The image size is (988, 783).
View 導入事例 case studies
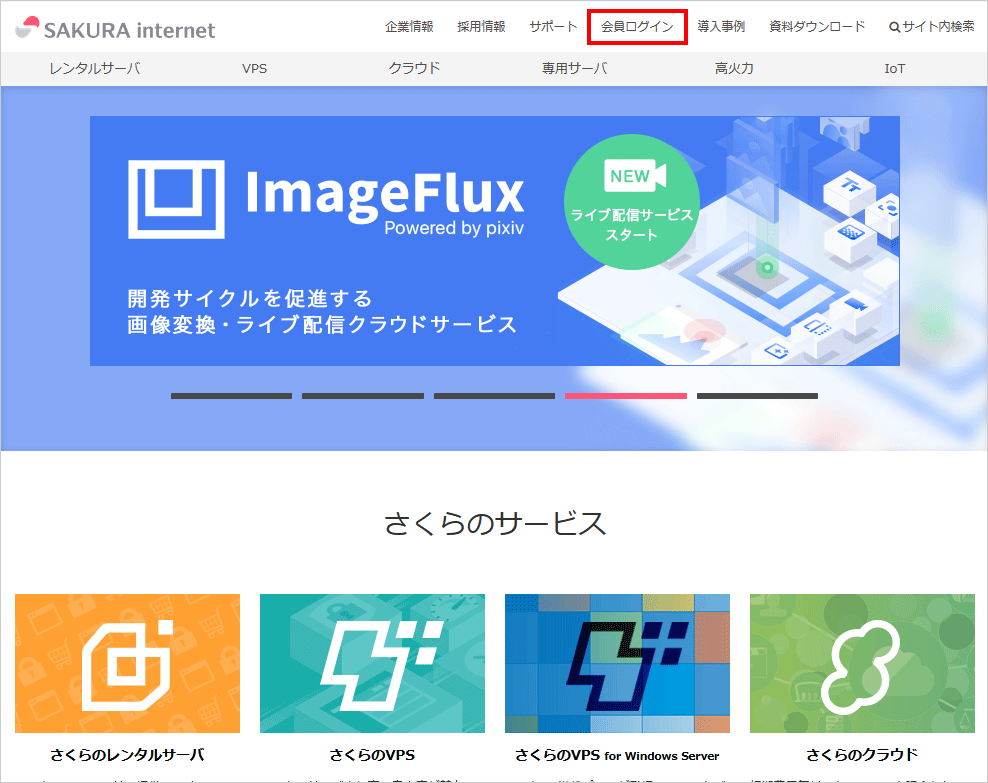[x=721, y=26]
